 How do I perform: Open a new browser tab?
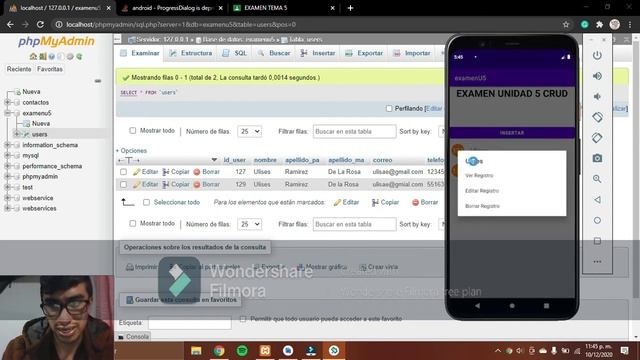click(350, 8)
